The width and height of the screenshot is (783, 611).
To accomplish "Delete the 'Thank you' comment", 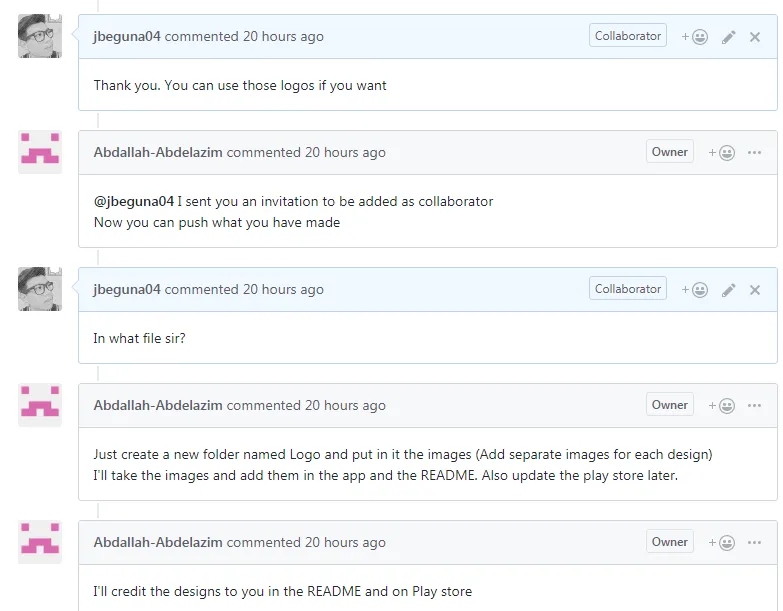I will pyautogui.click(x=755, y=37).
